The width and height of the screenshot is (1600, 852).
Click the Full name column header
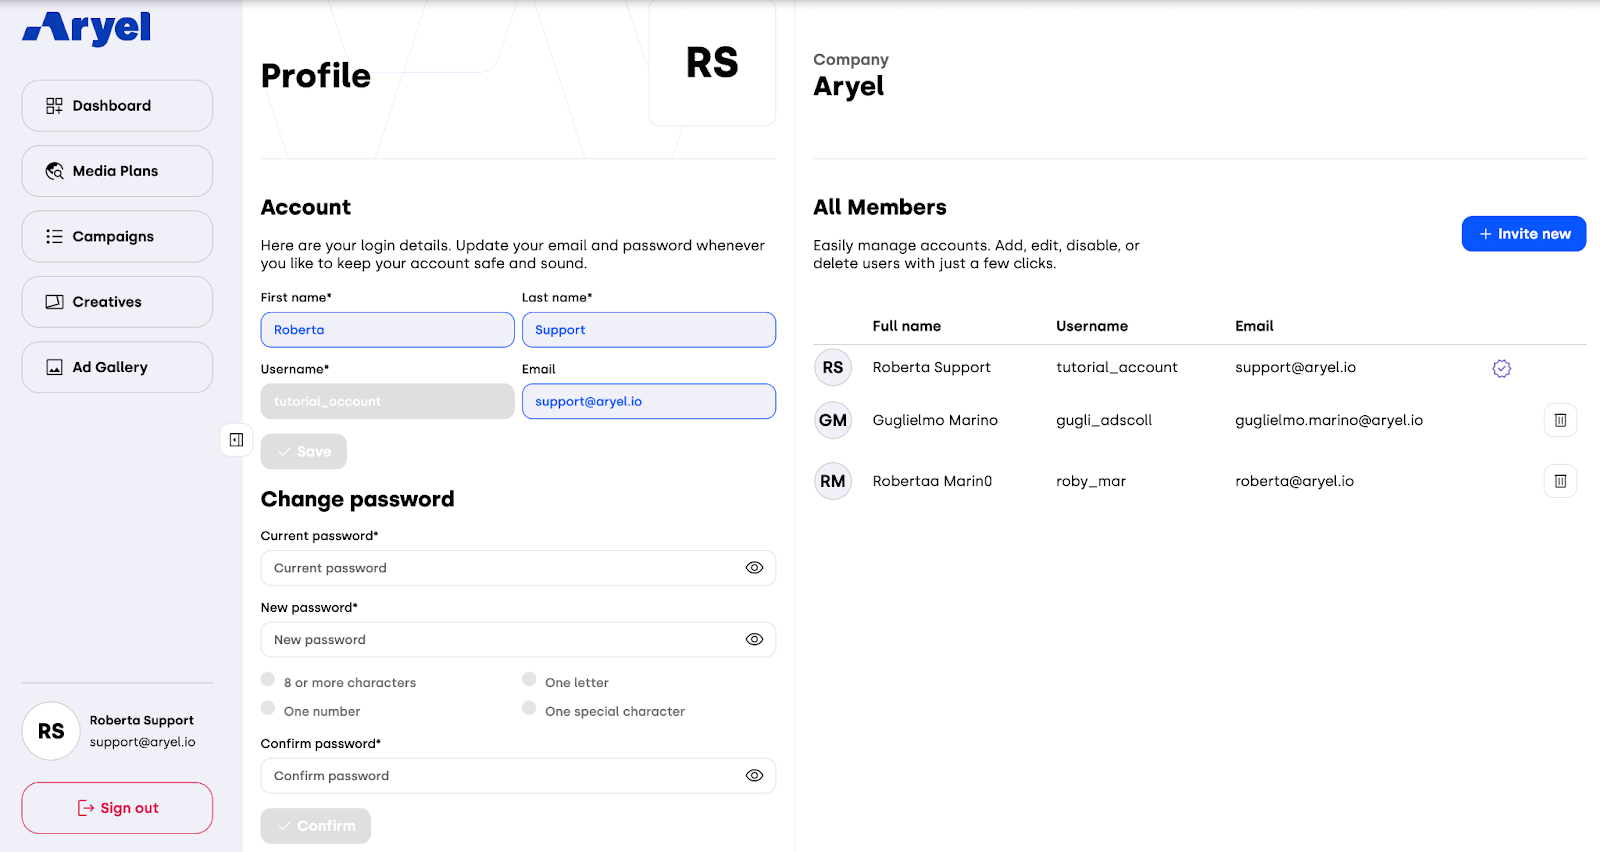[907, 326]
